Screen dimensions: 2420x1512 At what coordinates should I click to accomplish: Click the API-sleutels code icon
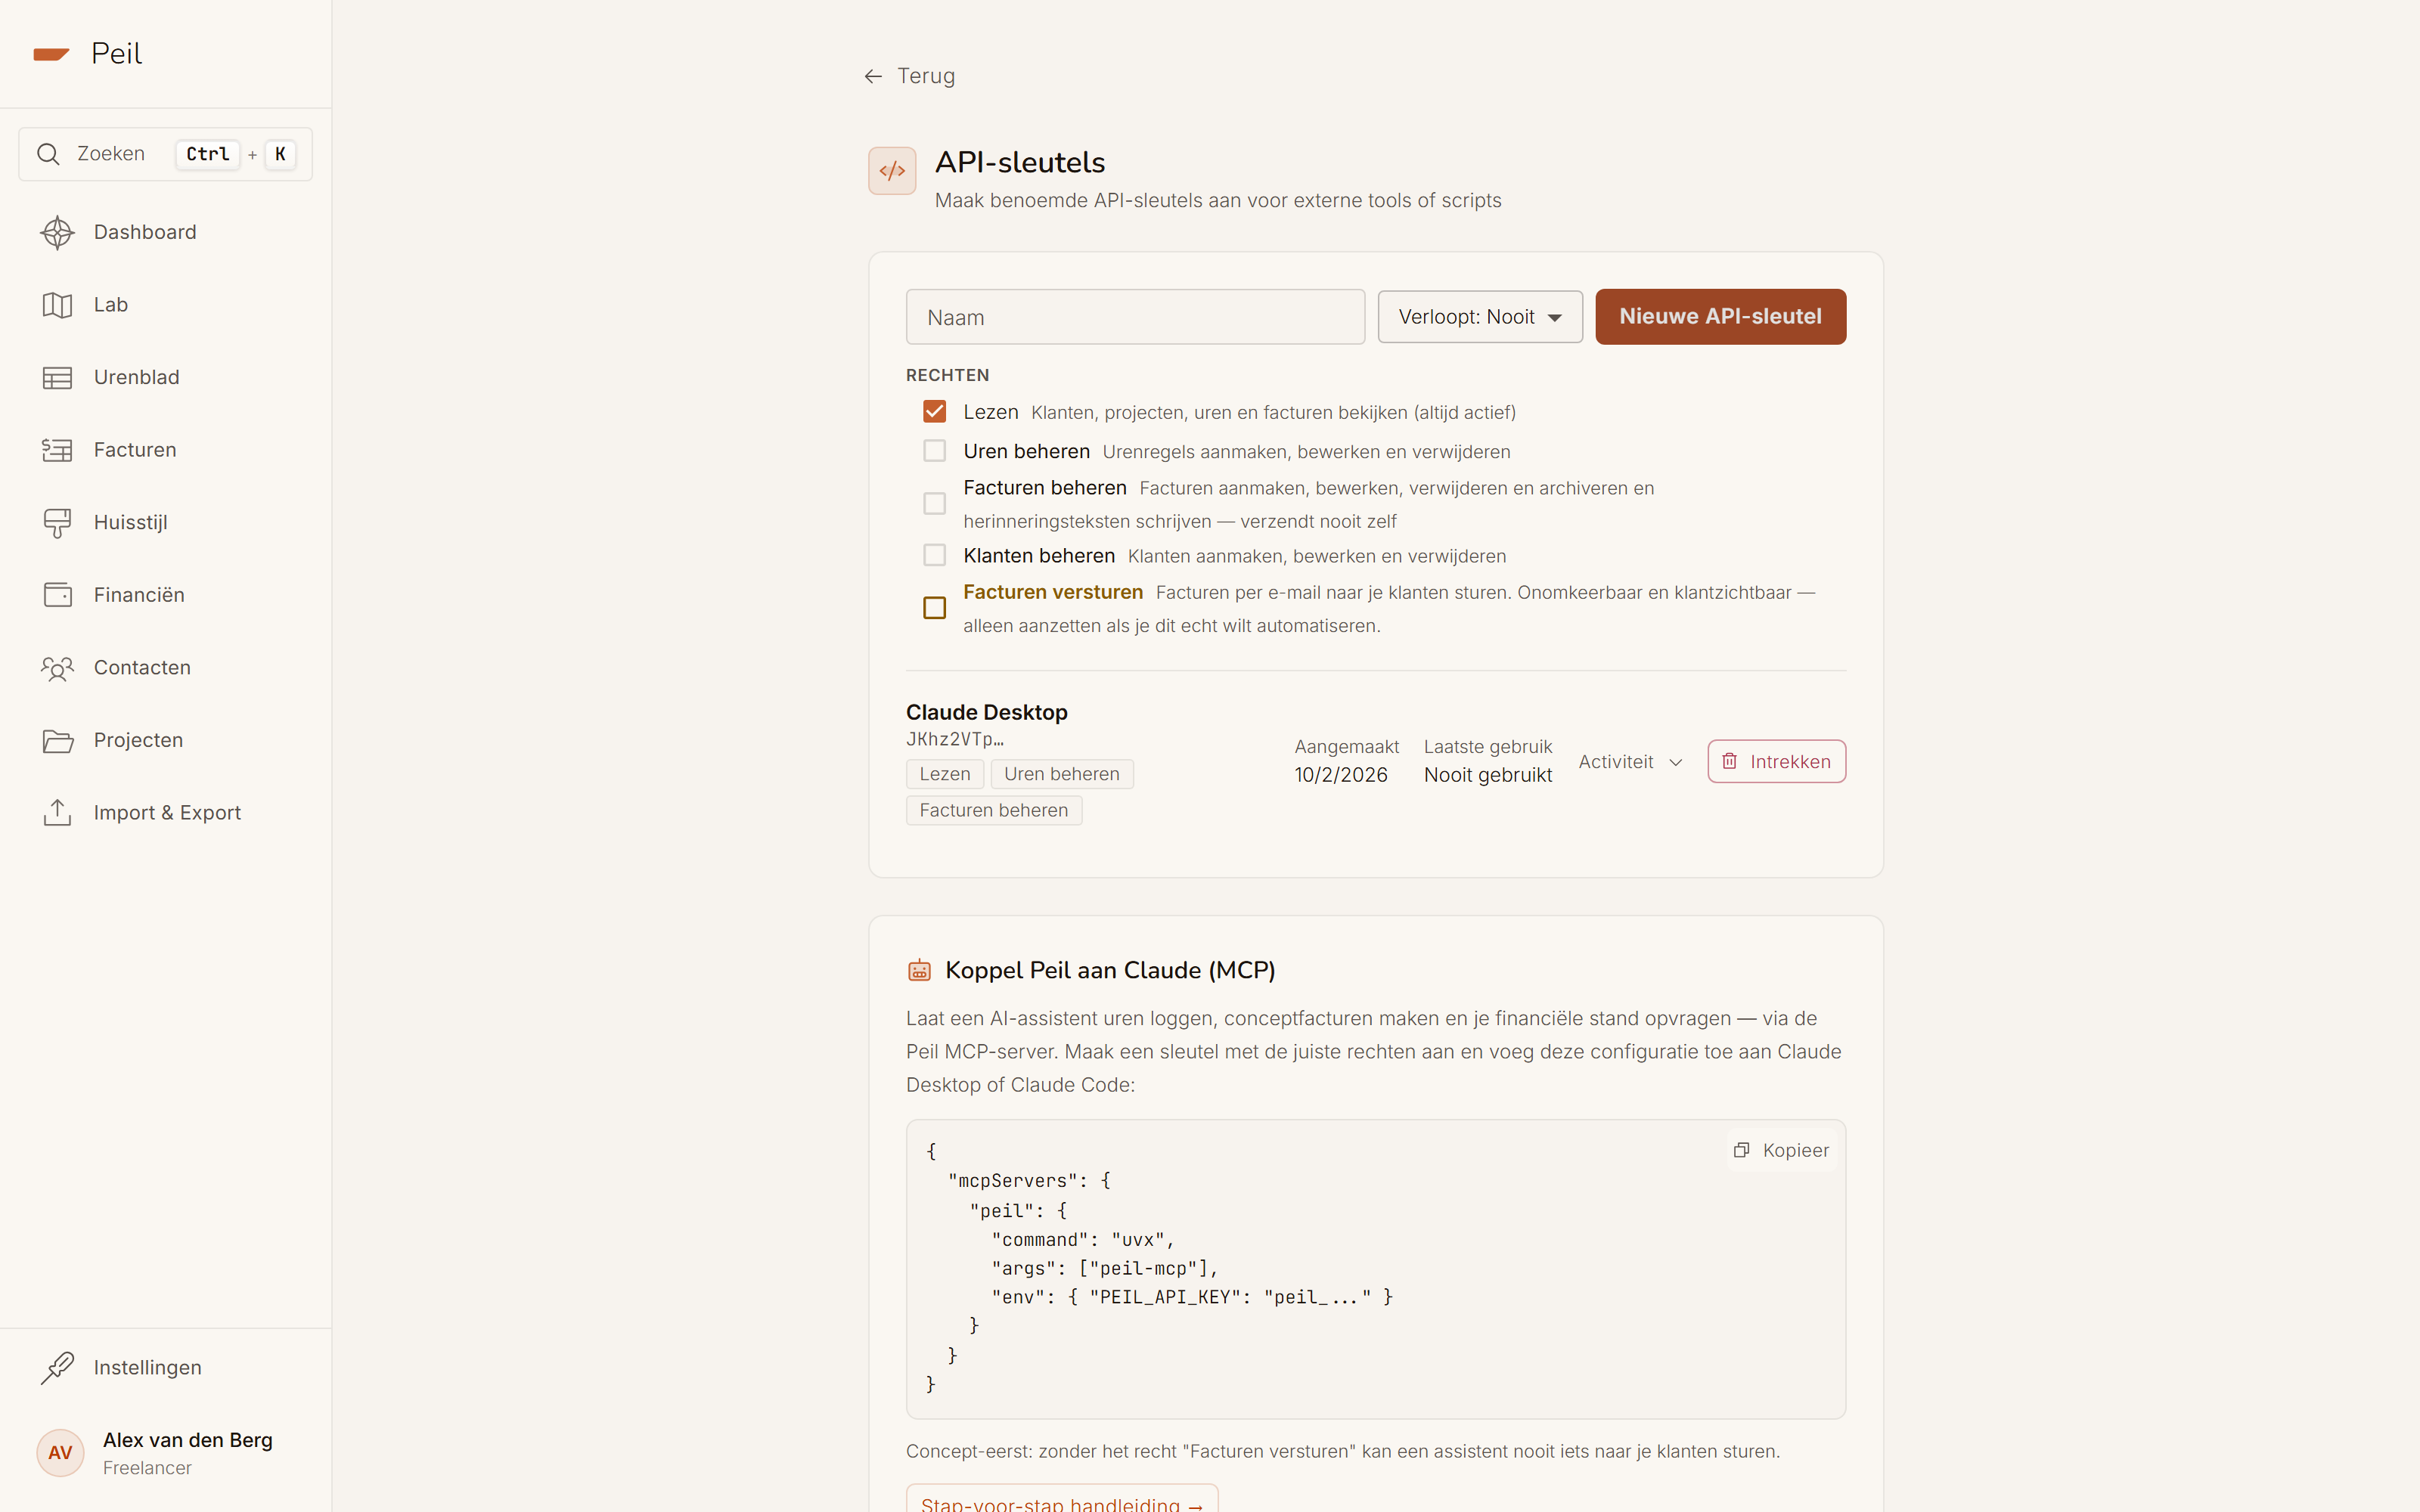[892, 171]
